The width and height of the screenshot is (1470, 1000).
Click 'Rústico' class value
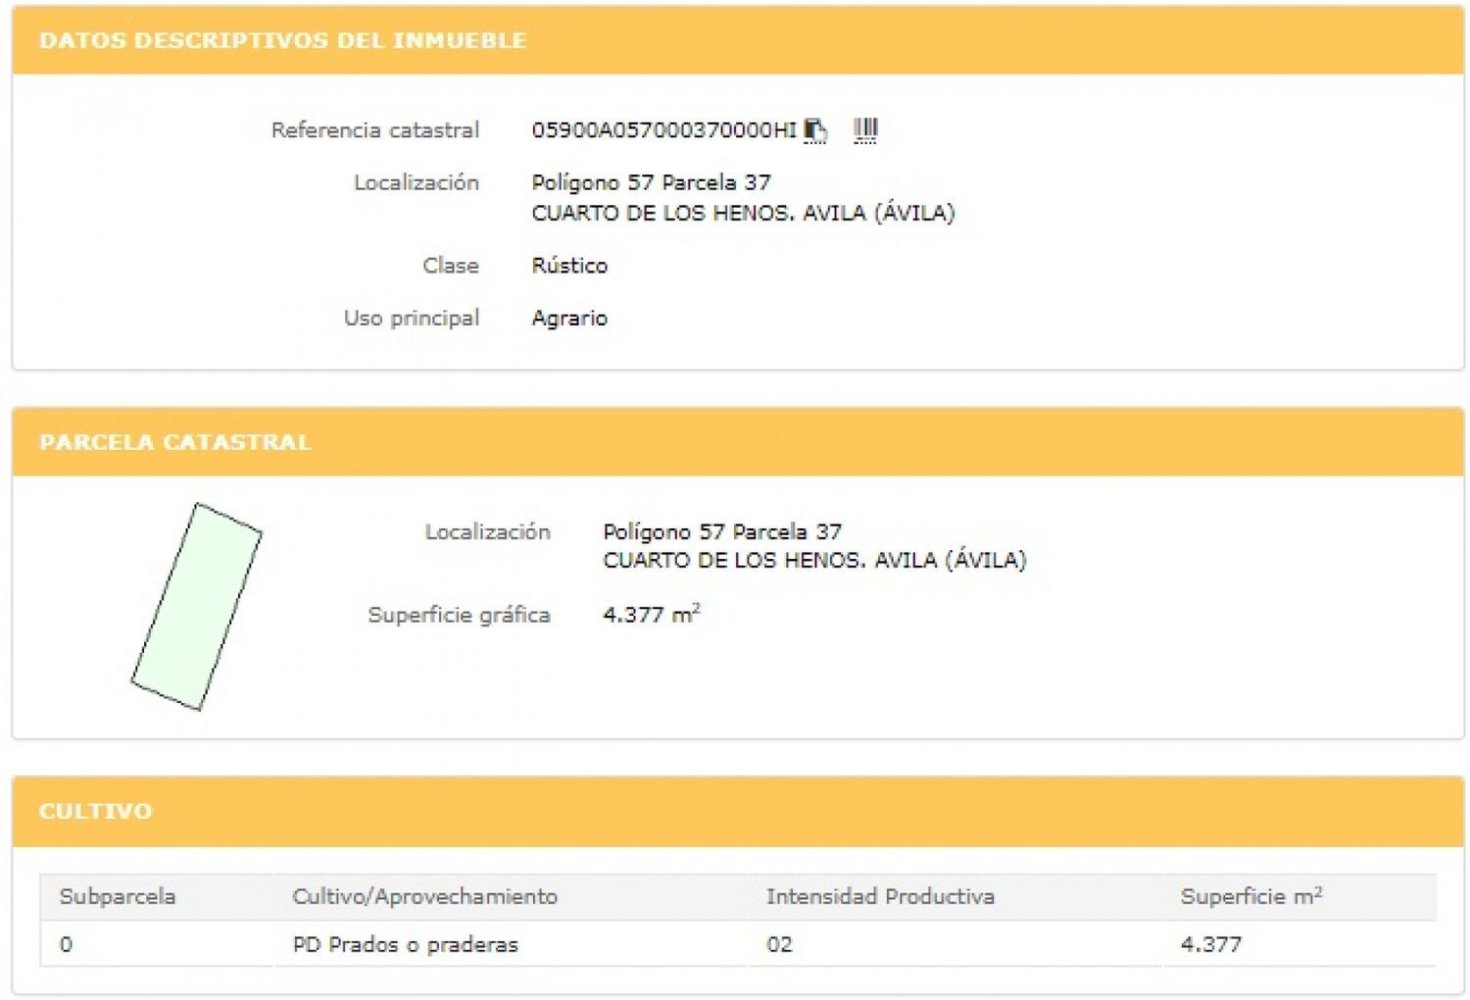(x=569, y=265)
